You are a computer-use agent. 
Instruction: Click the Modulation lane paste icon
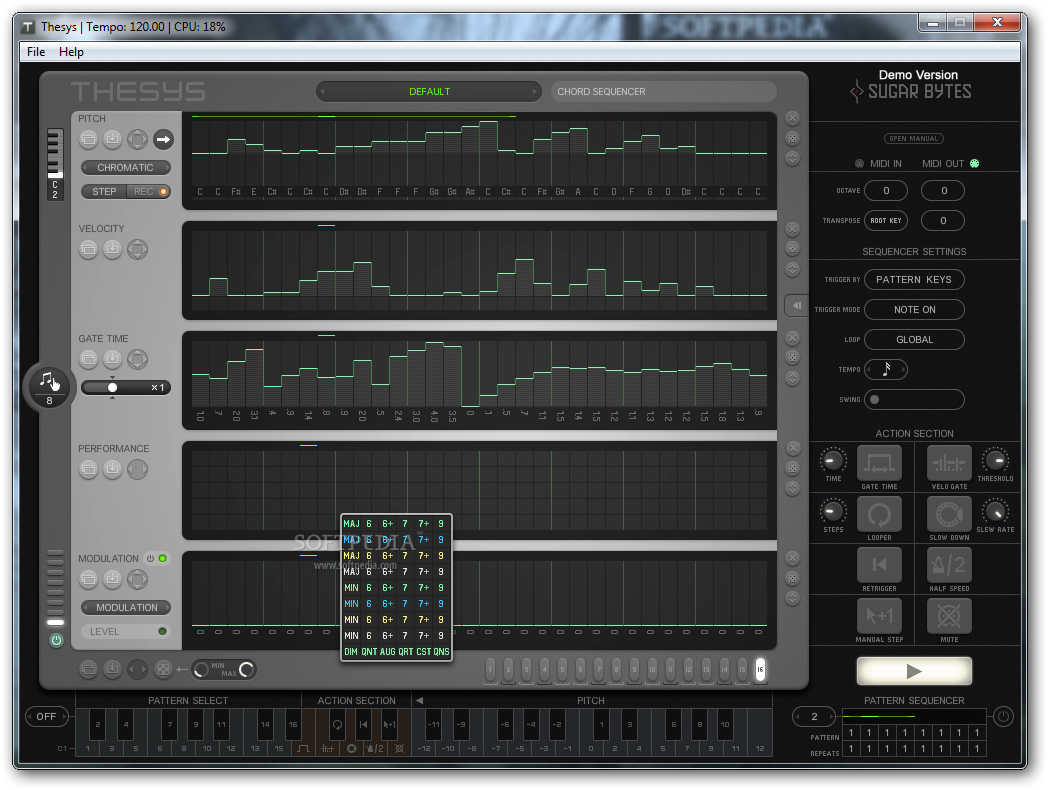(112, 579)
